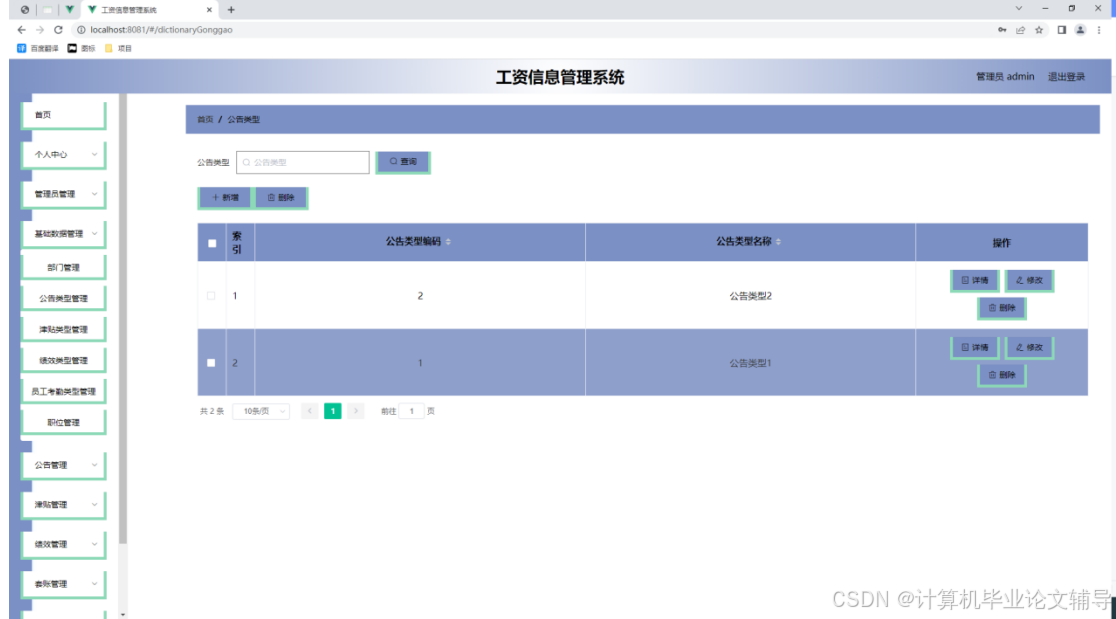Viewport: 1116px width, 619px height.
Task: Click 修改 edit icon on 公告类型1 row
Action: (x=1028, y=347)
